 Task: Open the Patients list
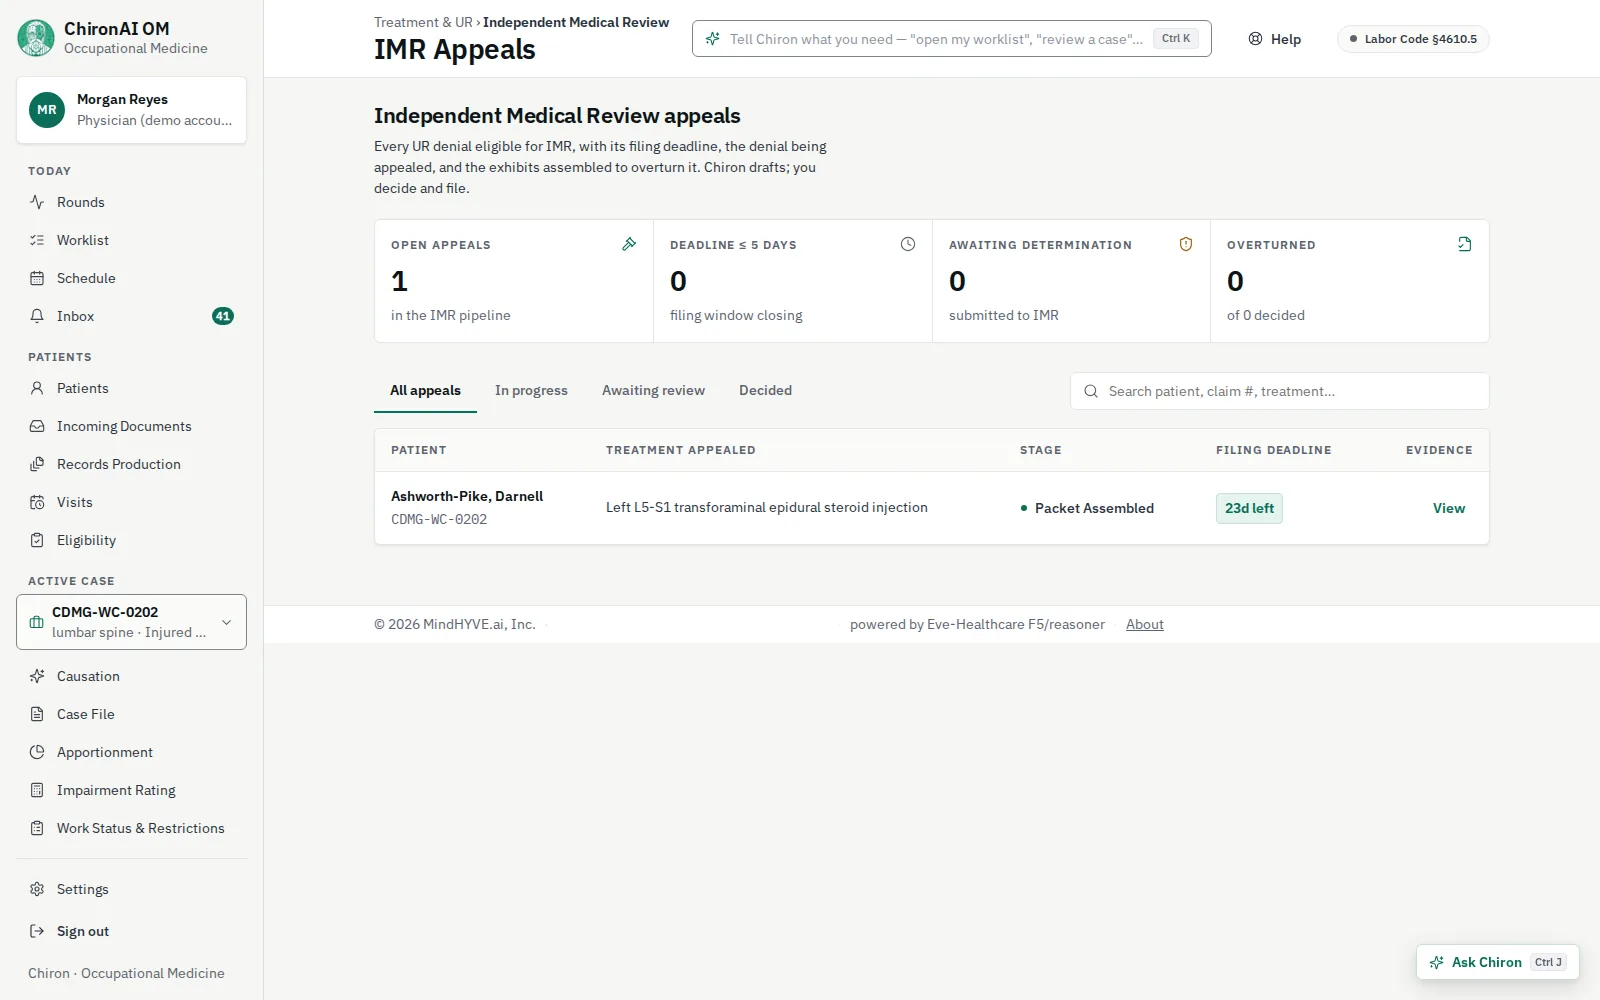tap(131, 388)
